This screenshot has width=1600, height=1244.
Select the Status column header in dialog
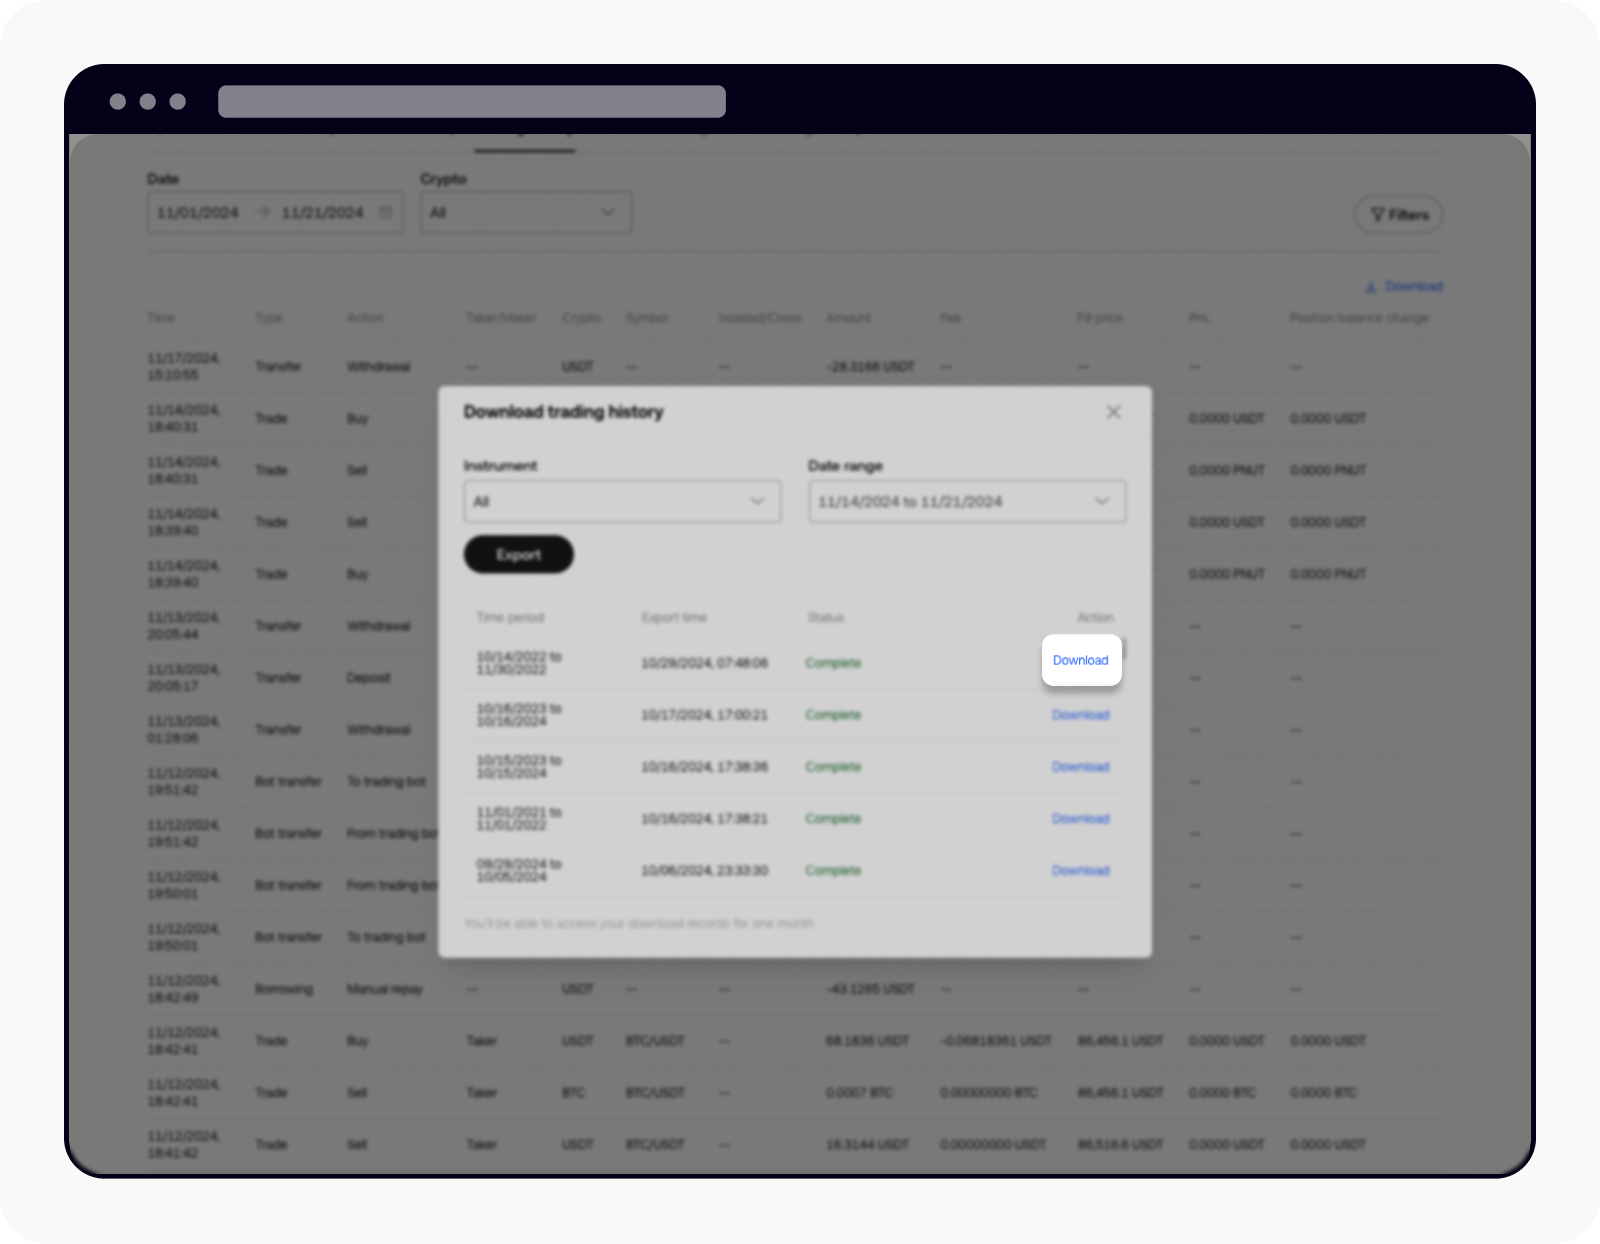pos(826,617)
